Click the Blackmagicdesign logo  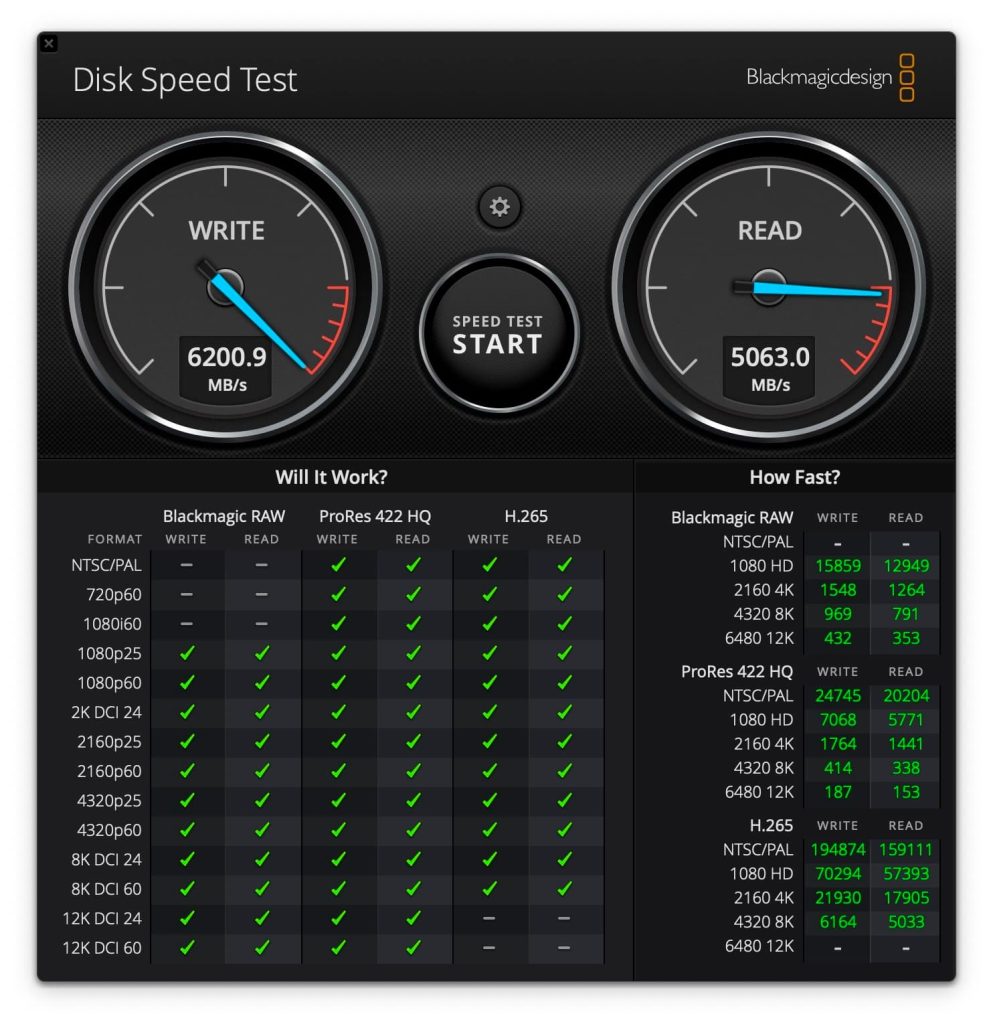pos(822,77)
